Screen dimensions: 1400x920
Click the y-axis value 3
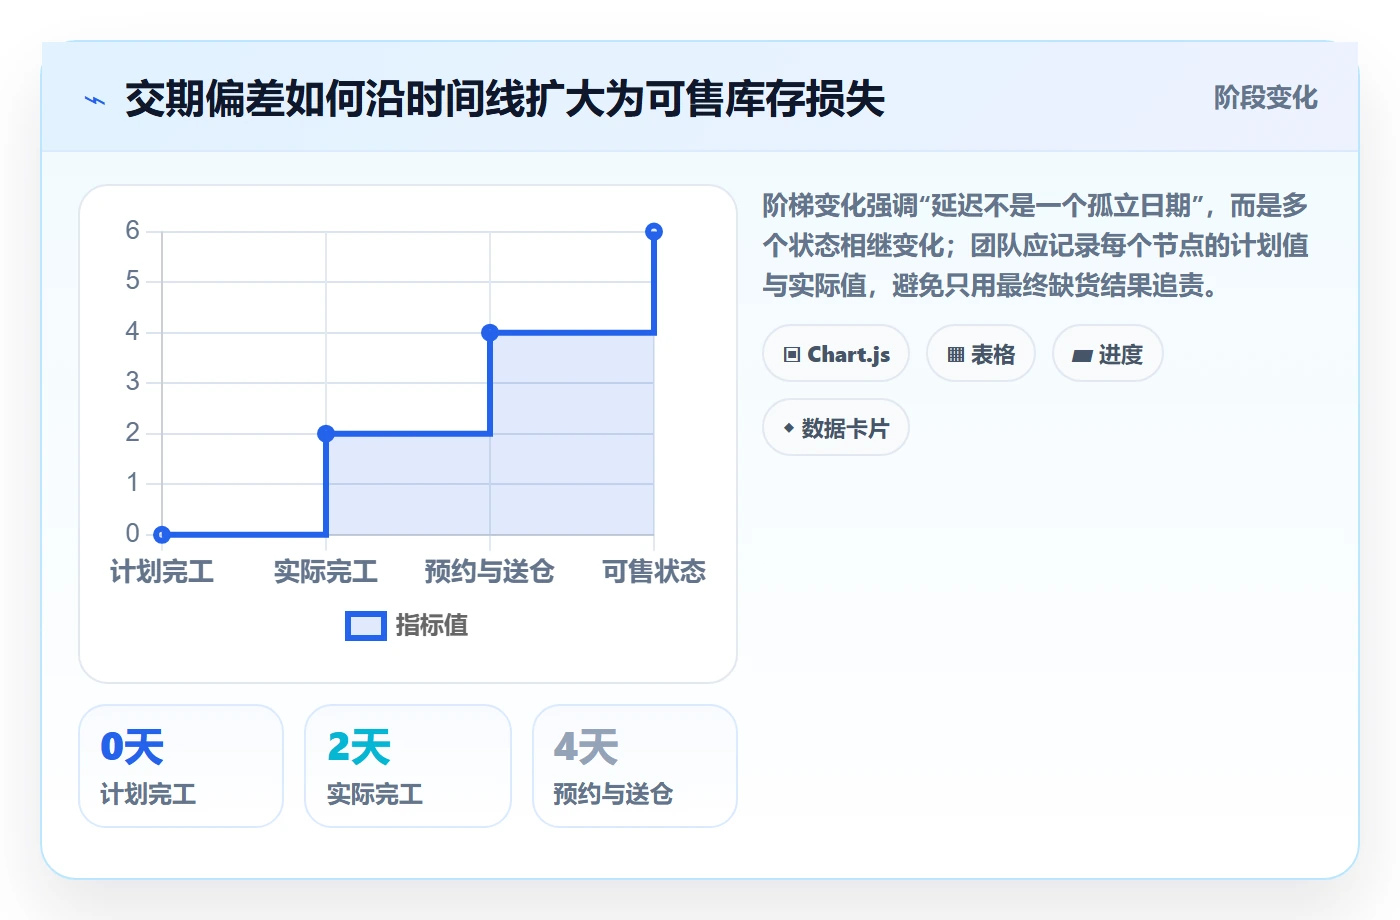click(x=132, y=382)
